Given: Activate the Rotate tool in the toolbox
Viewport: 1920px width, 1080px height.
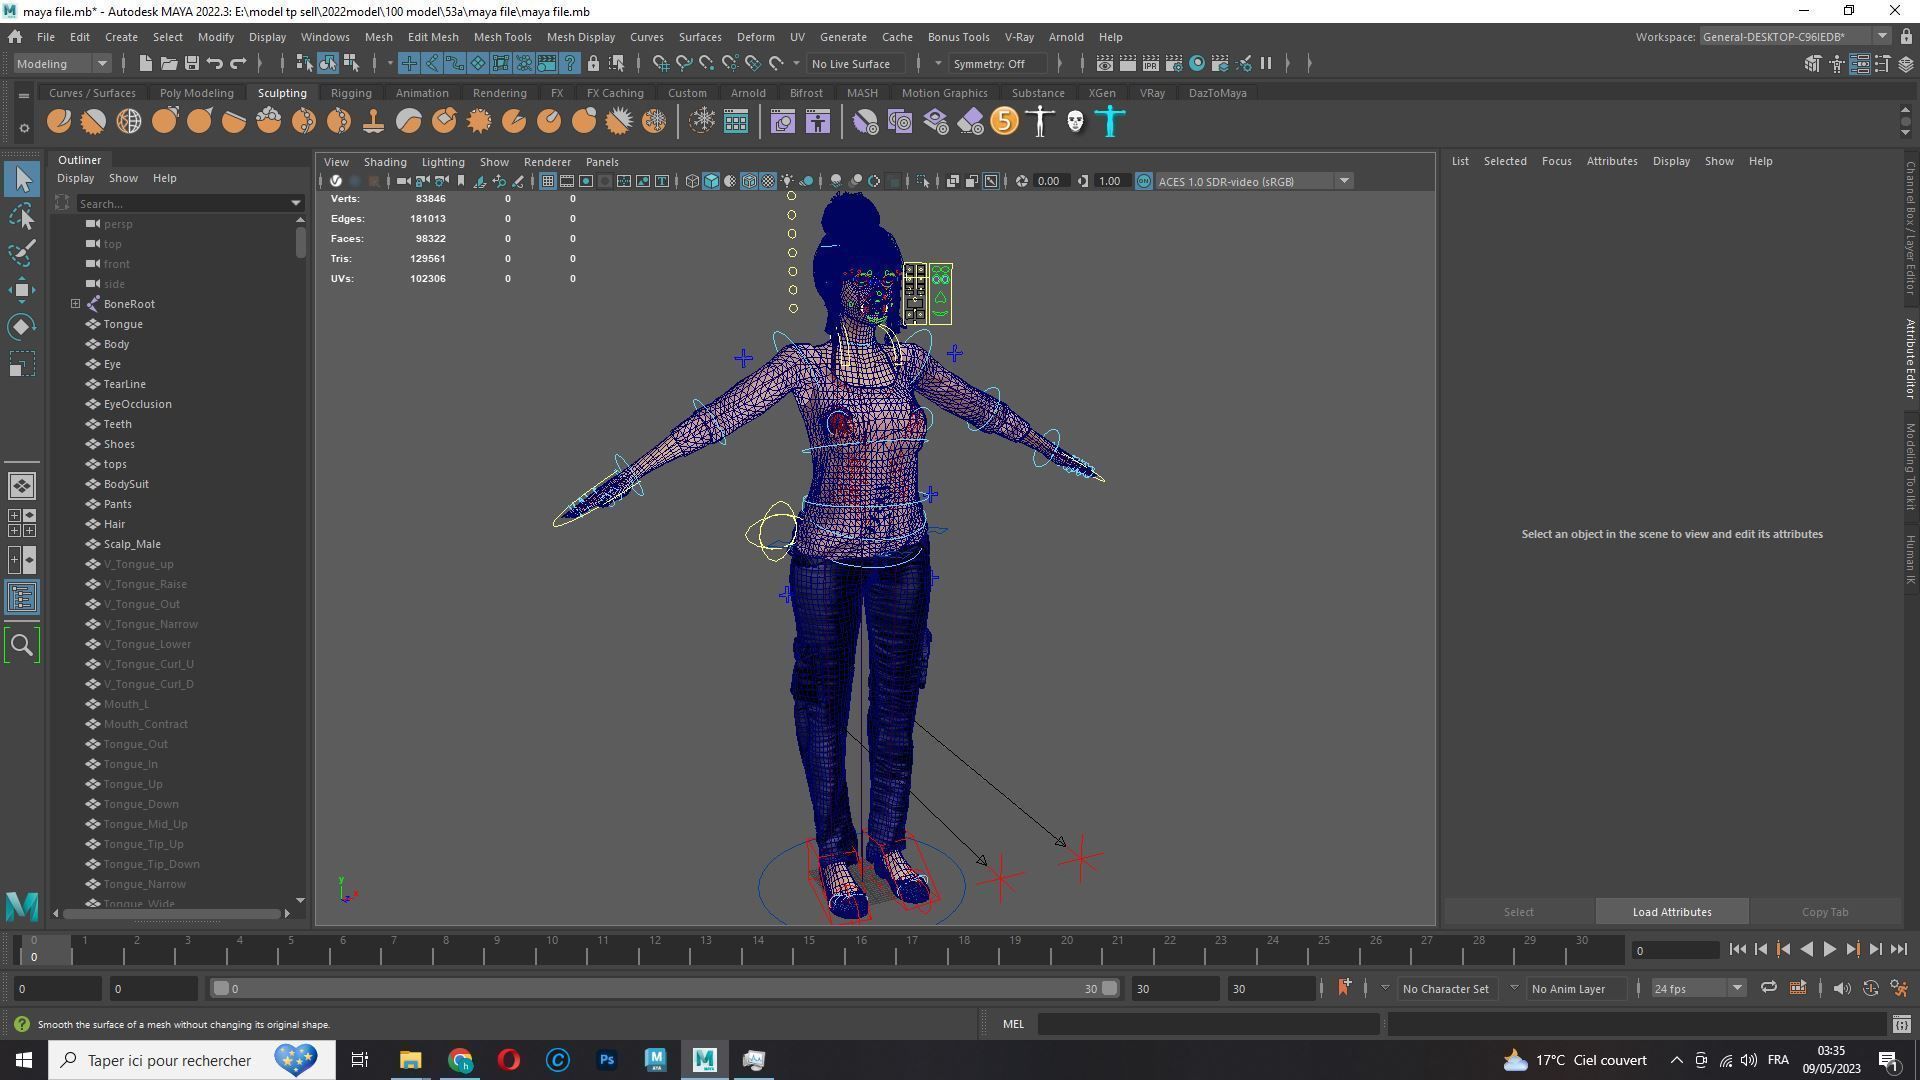Looking at the screenshot, I should (x=22, y=327).
